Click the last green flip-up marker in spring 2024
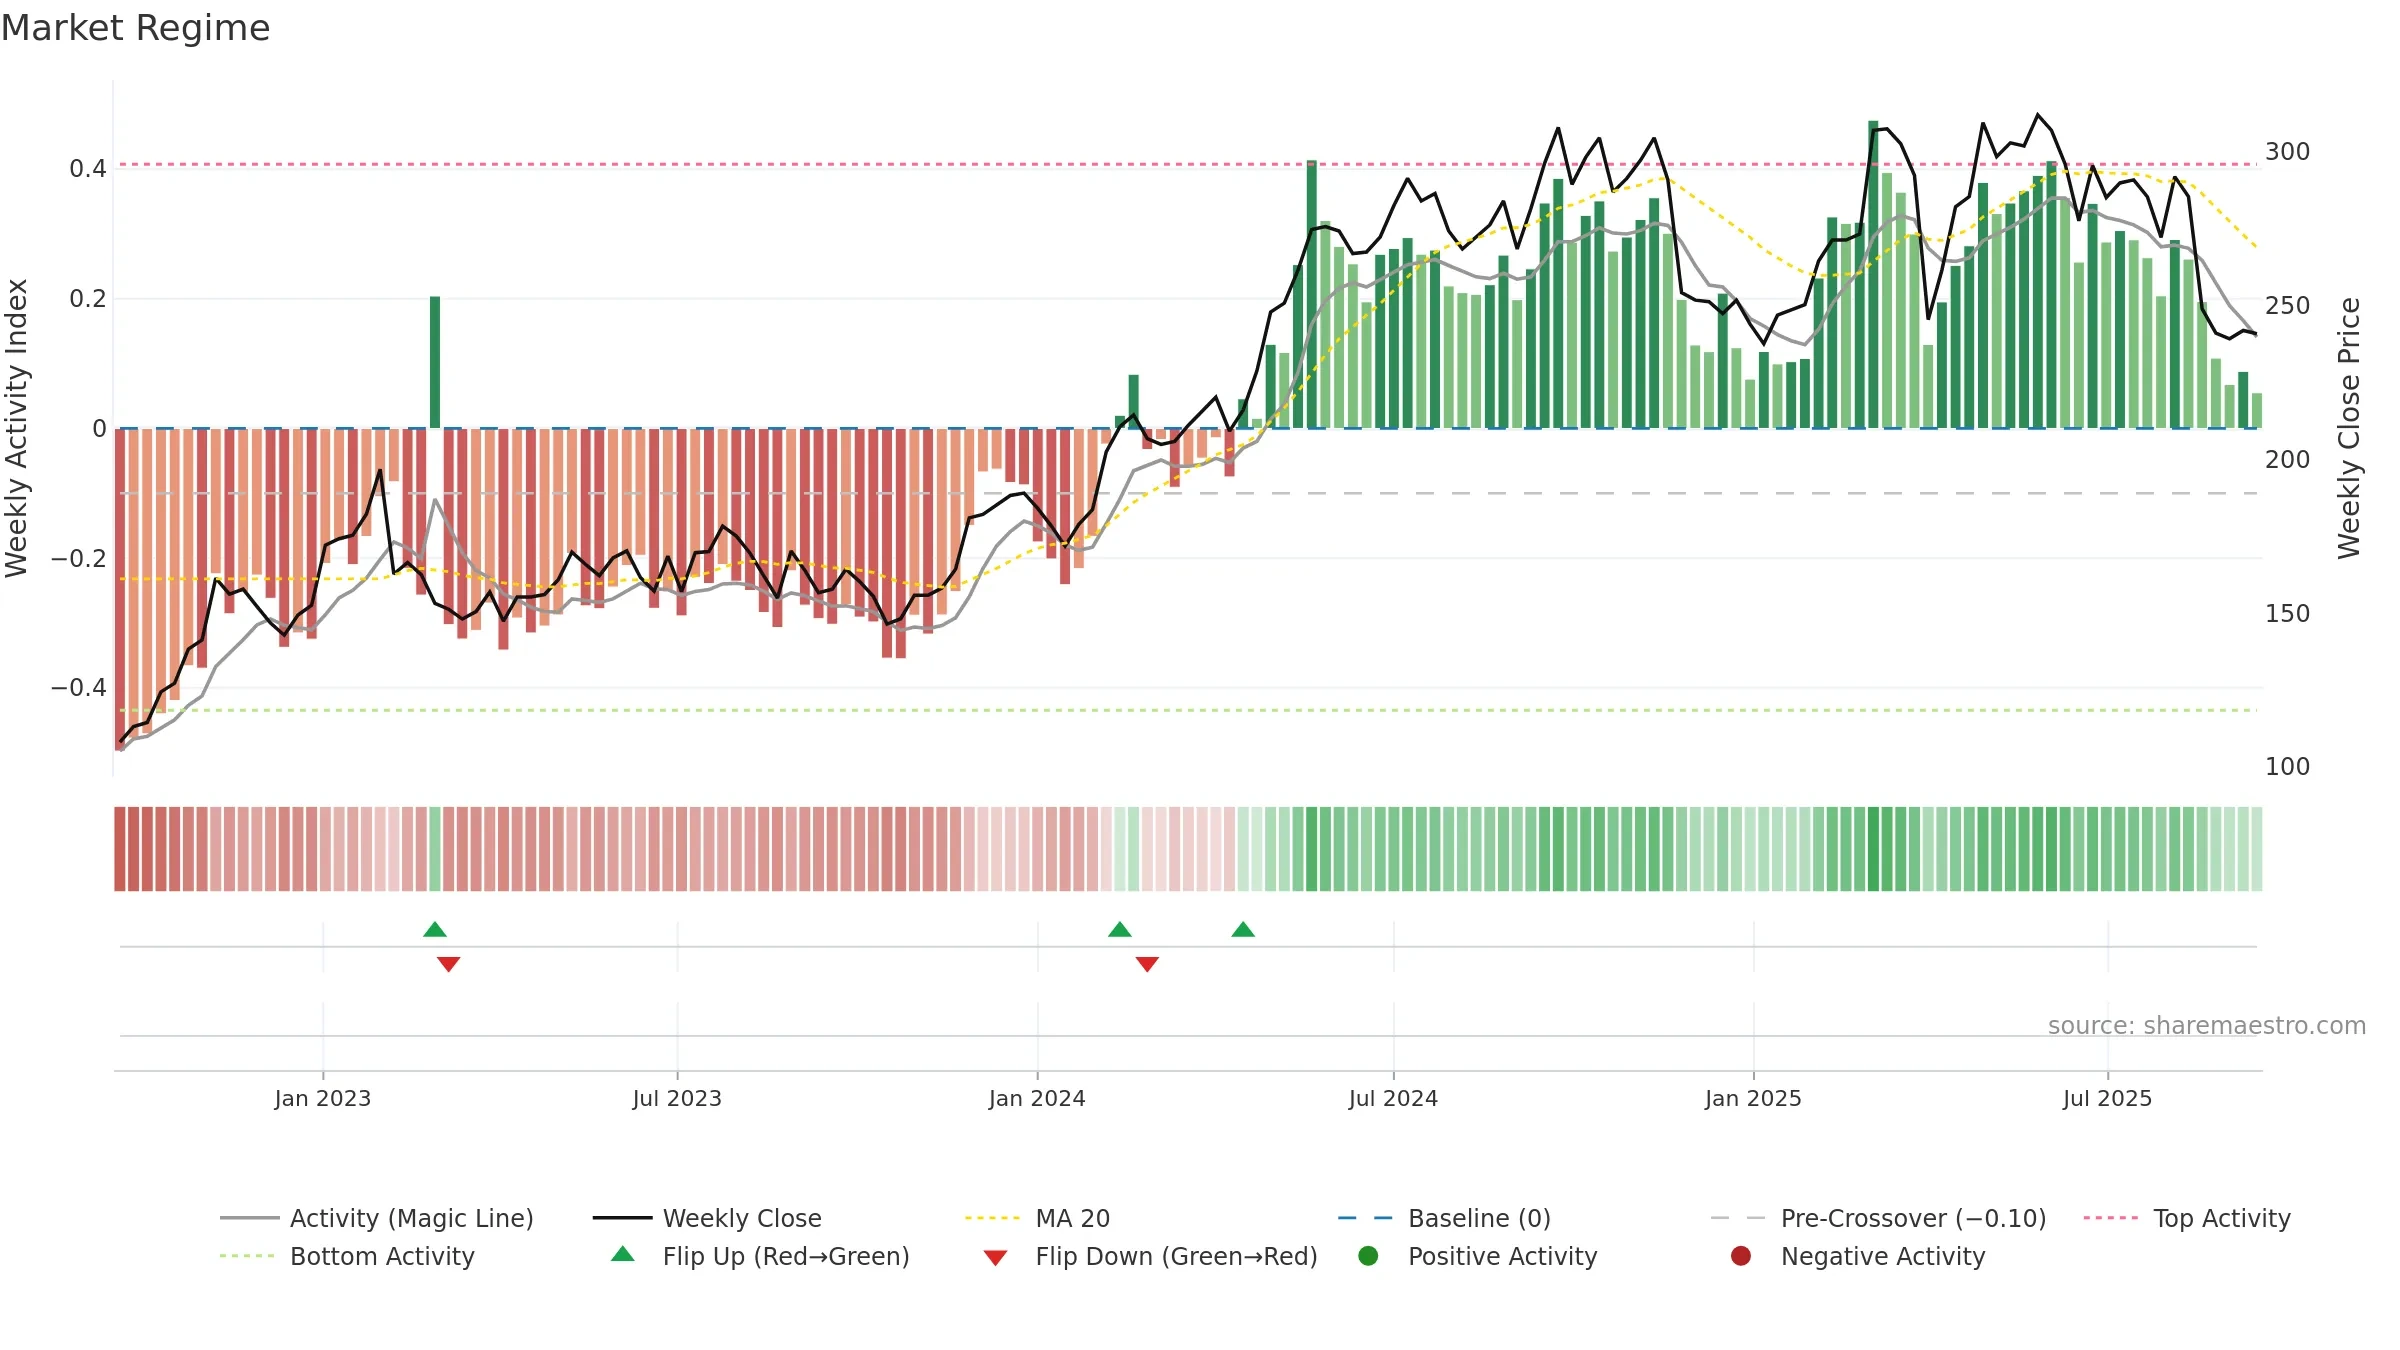This screenshot has height=1350, width=2400. click(1243, 930)
